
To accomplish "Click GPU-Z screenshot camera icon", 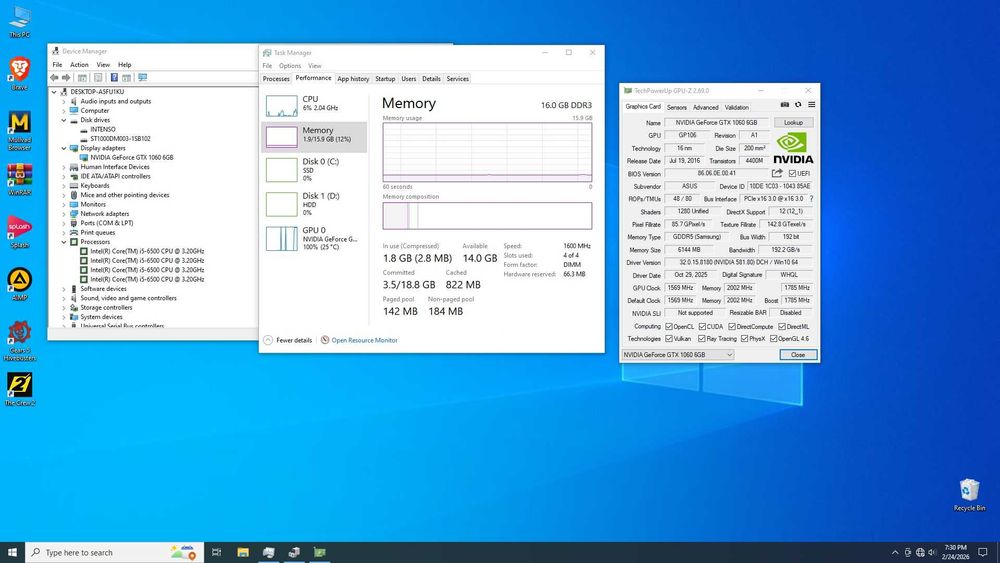I will click(785, 105).
